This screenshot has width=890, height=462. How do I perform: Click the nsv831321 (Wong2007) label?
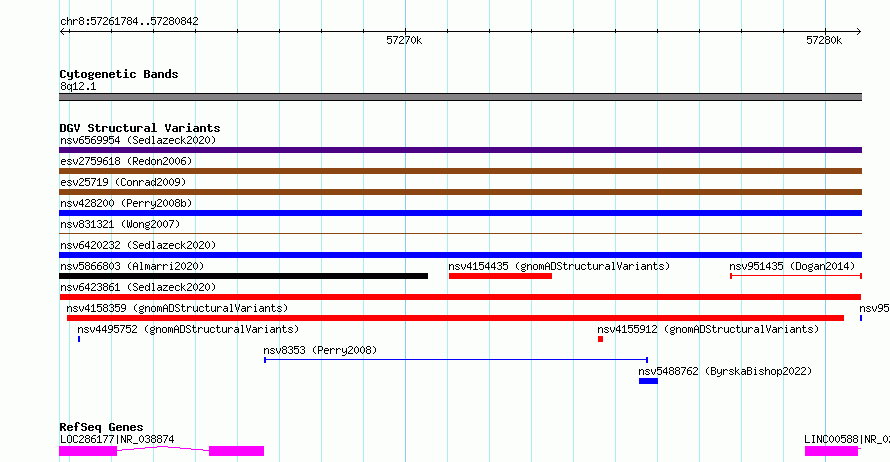[120, 224]
